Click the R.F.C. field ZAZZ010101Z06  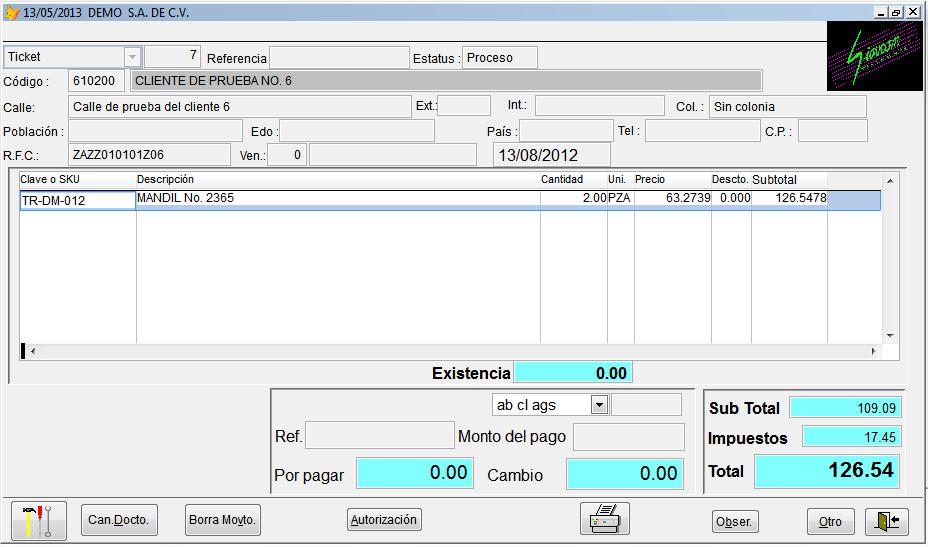pyautogui.click(x=149, y=155)
